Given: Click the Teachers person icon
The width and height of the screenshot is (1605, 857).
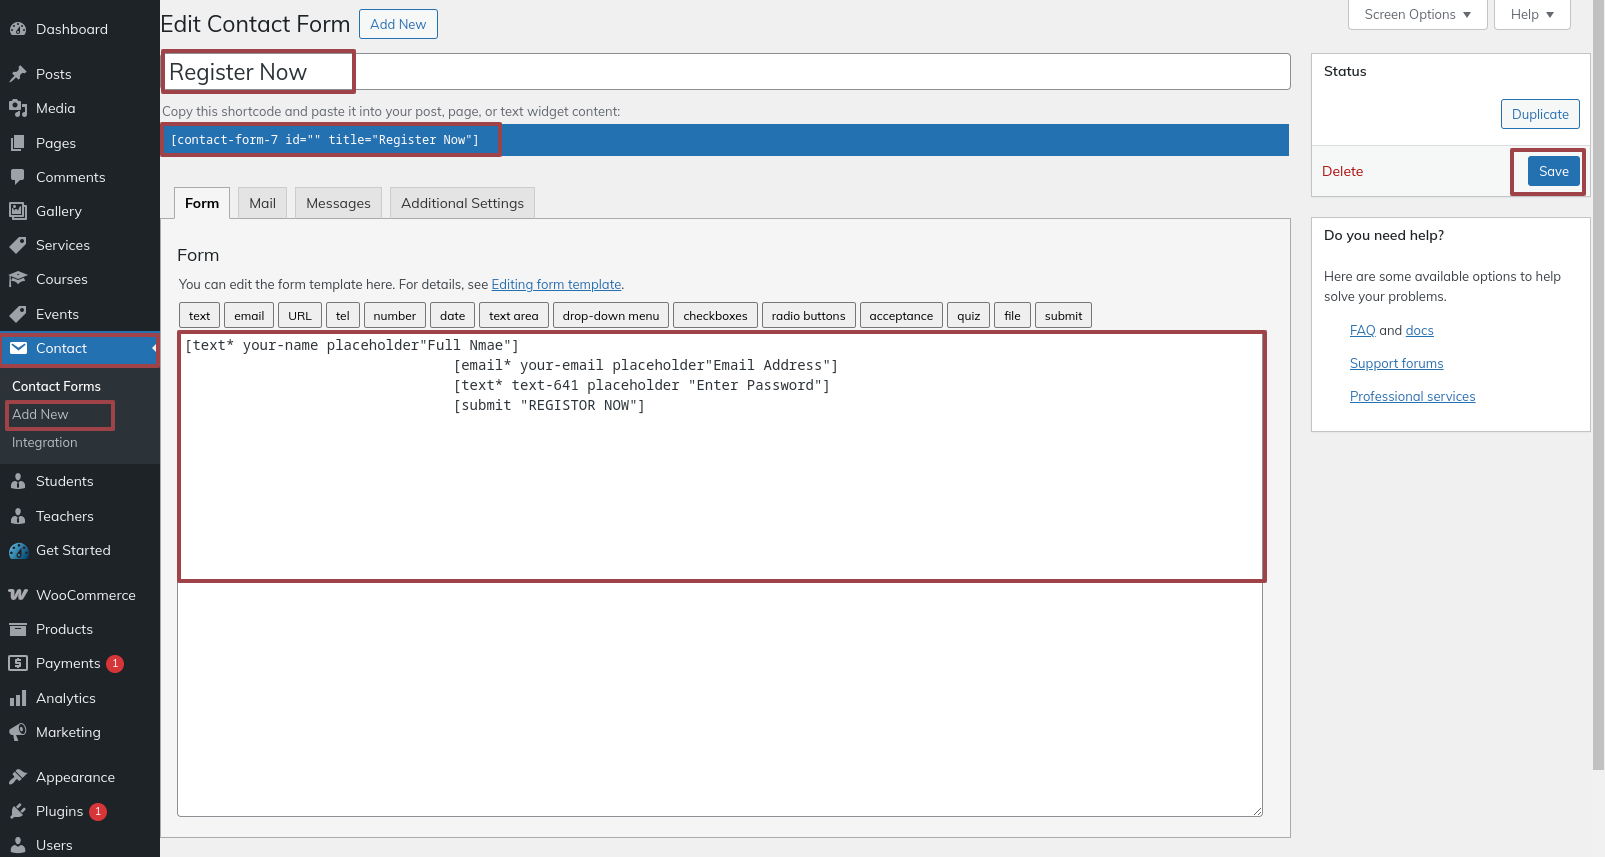Looking at the screenshot, I should point(18,516).
